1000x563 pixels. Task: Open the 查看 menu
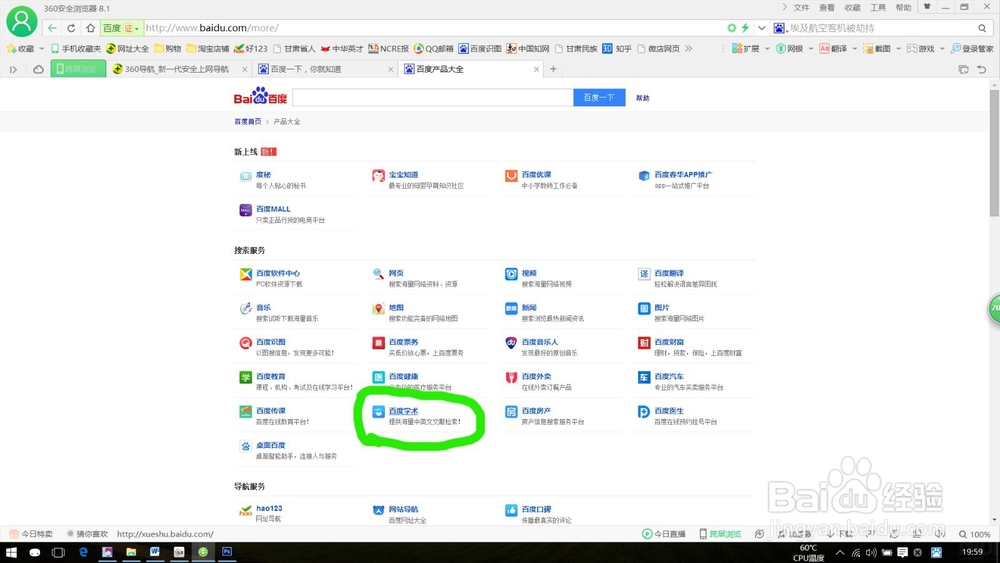pos(827,8)
